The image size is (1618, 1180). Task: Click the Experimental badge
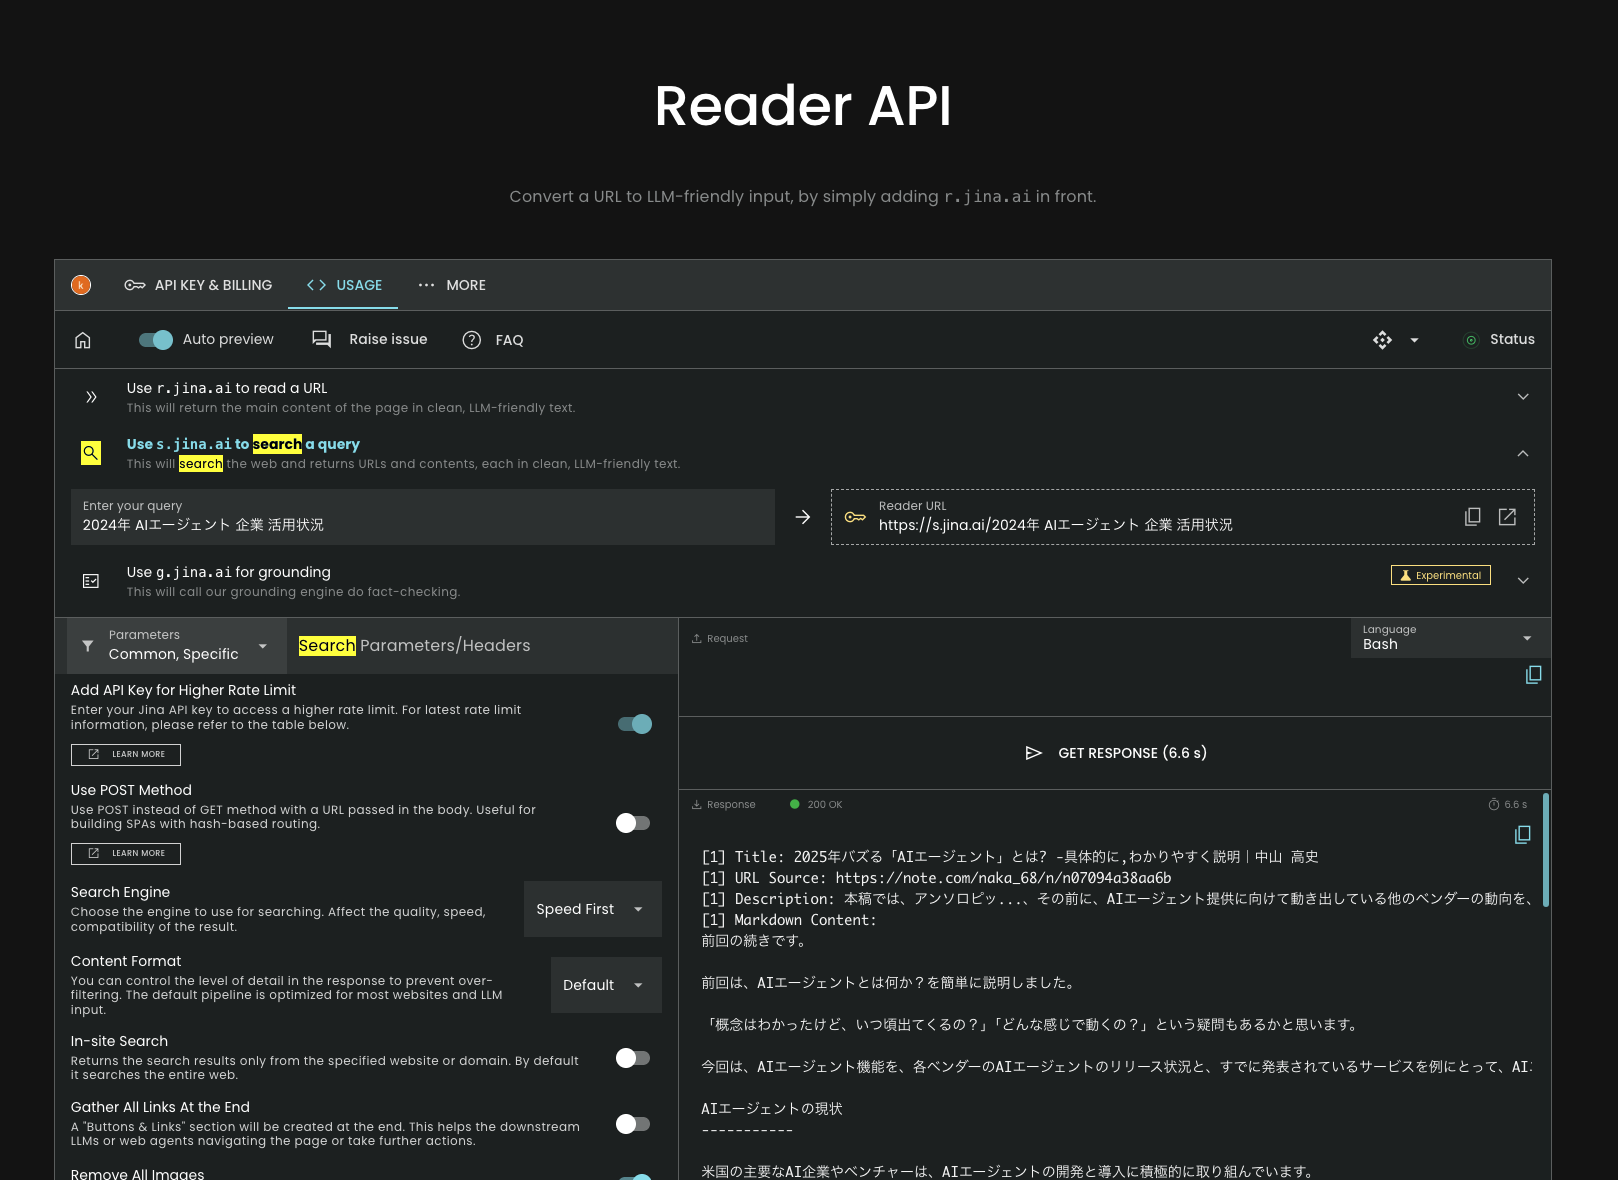coord(1440,575)
